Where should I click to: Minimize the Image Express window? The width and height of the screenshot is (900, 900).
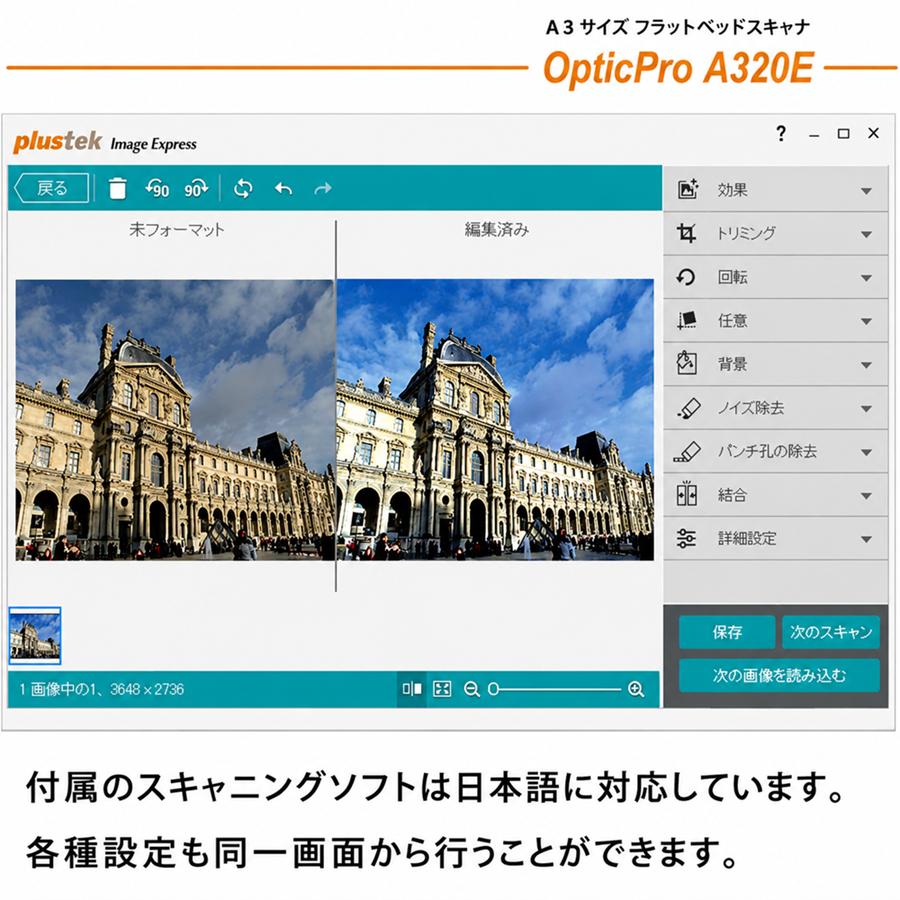[x=813, y=135]
